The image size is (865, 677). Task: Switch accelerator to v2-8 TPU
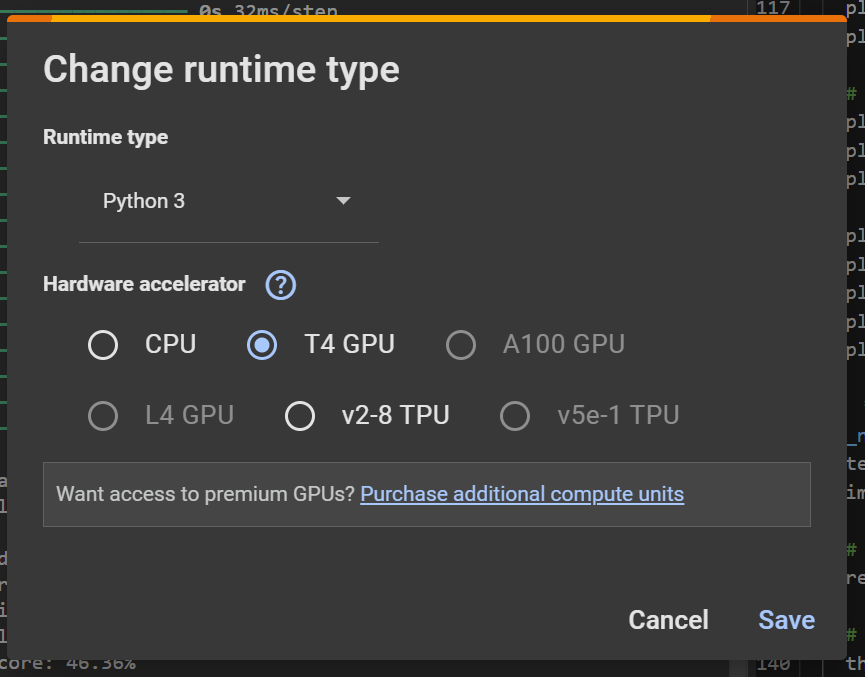(300, 415)
